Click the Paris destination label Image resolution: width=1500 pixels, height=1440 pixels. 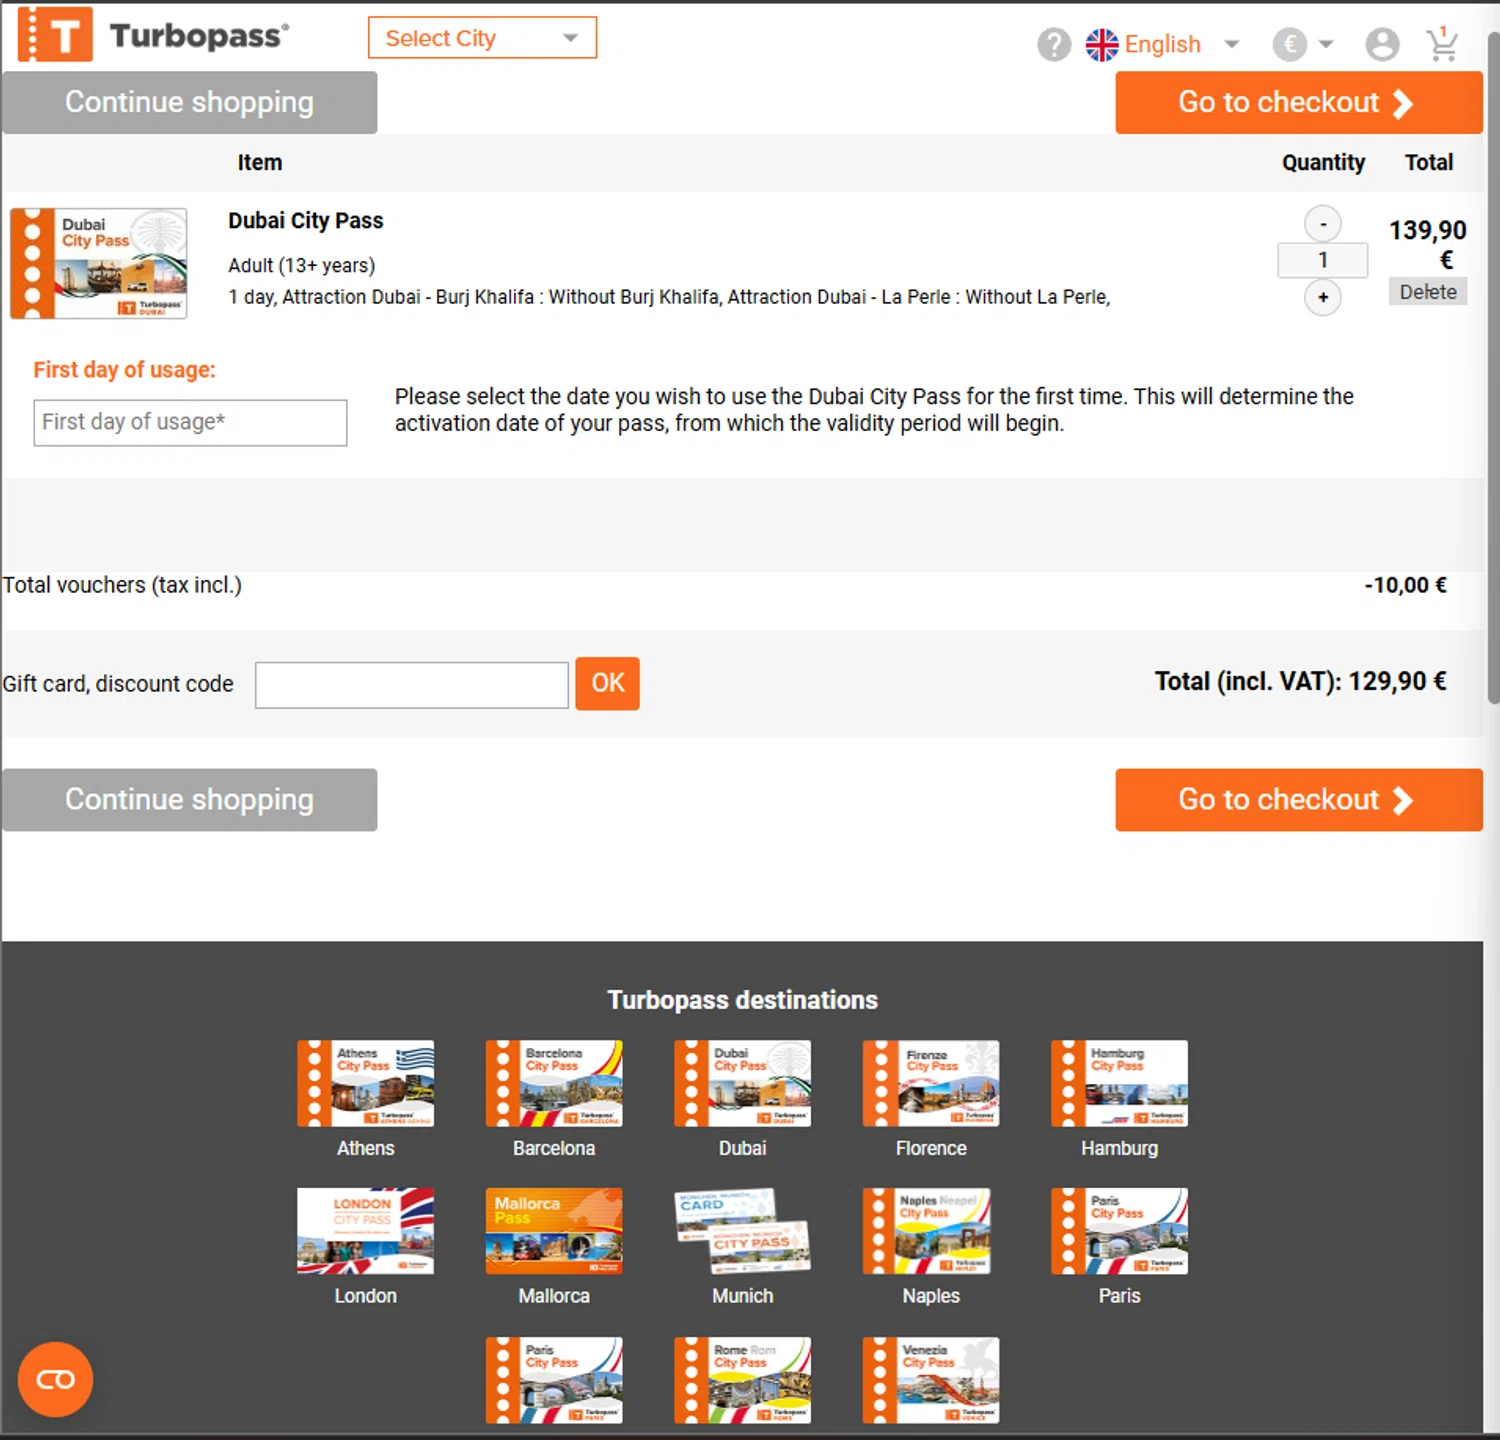[x=1119, y=1296]
